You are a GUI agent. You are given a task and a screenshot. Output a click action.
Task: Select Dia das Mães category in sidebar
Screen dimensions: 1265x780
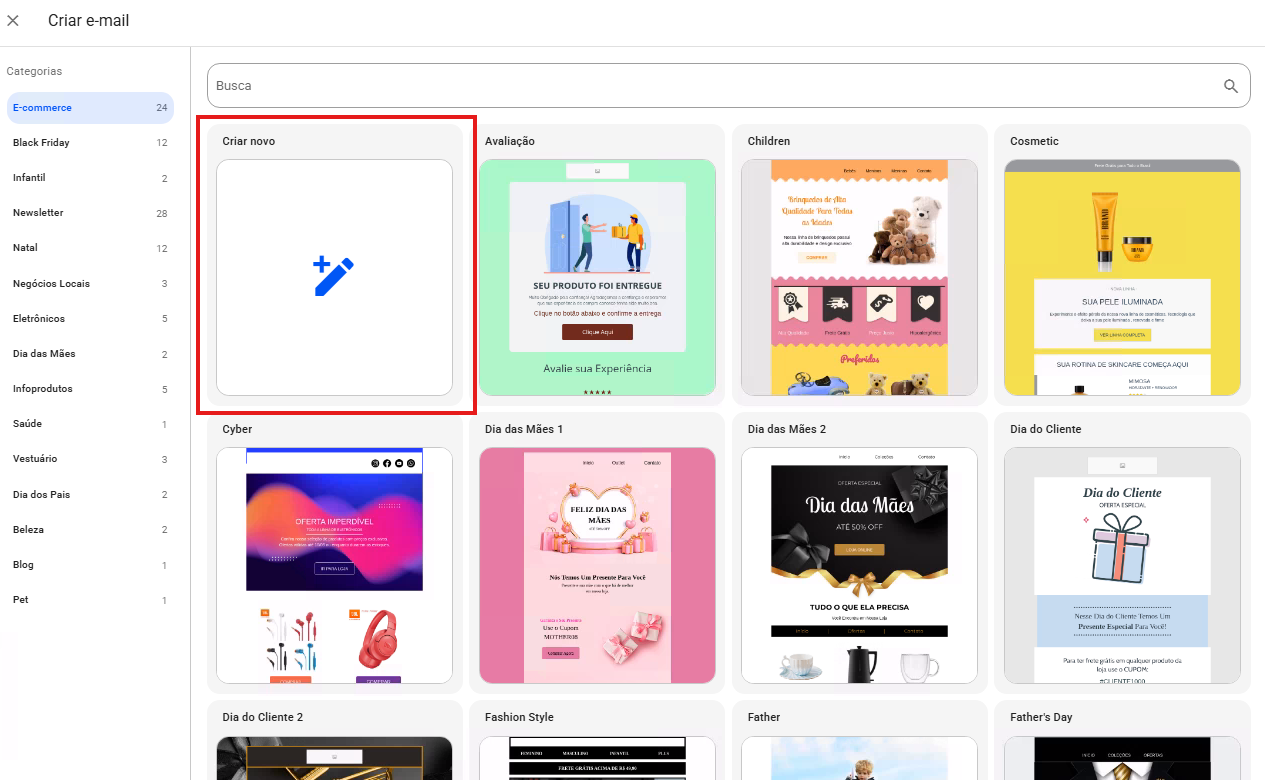[90, 354]
